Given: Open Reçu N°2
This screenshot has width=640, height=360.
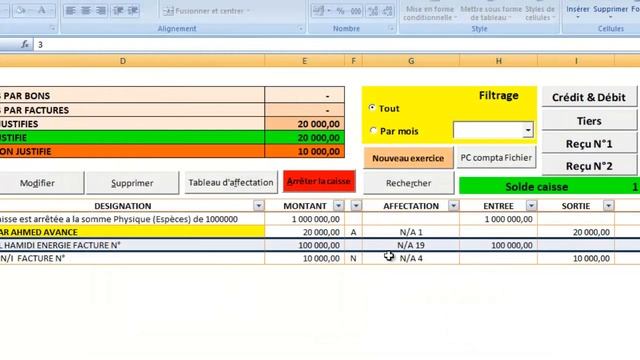Looking at the screenshot, I should [x=589, y=166].
